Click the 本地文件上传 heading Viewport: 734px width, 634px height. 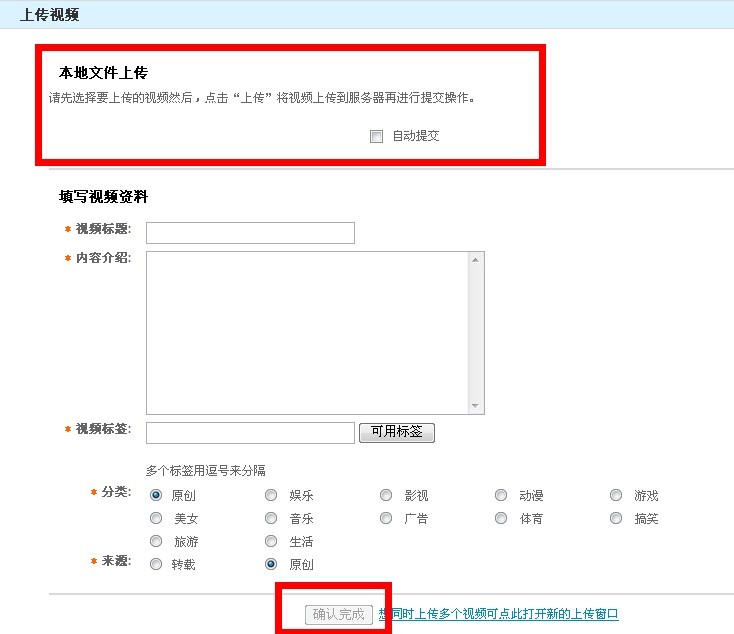coord(103,73)
